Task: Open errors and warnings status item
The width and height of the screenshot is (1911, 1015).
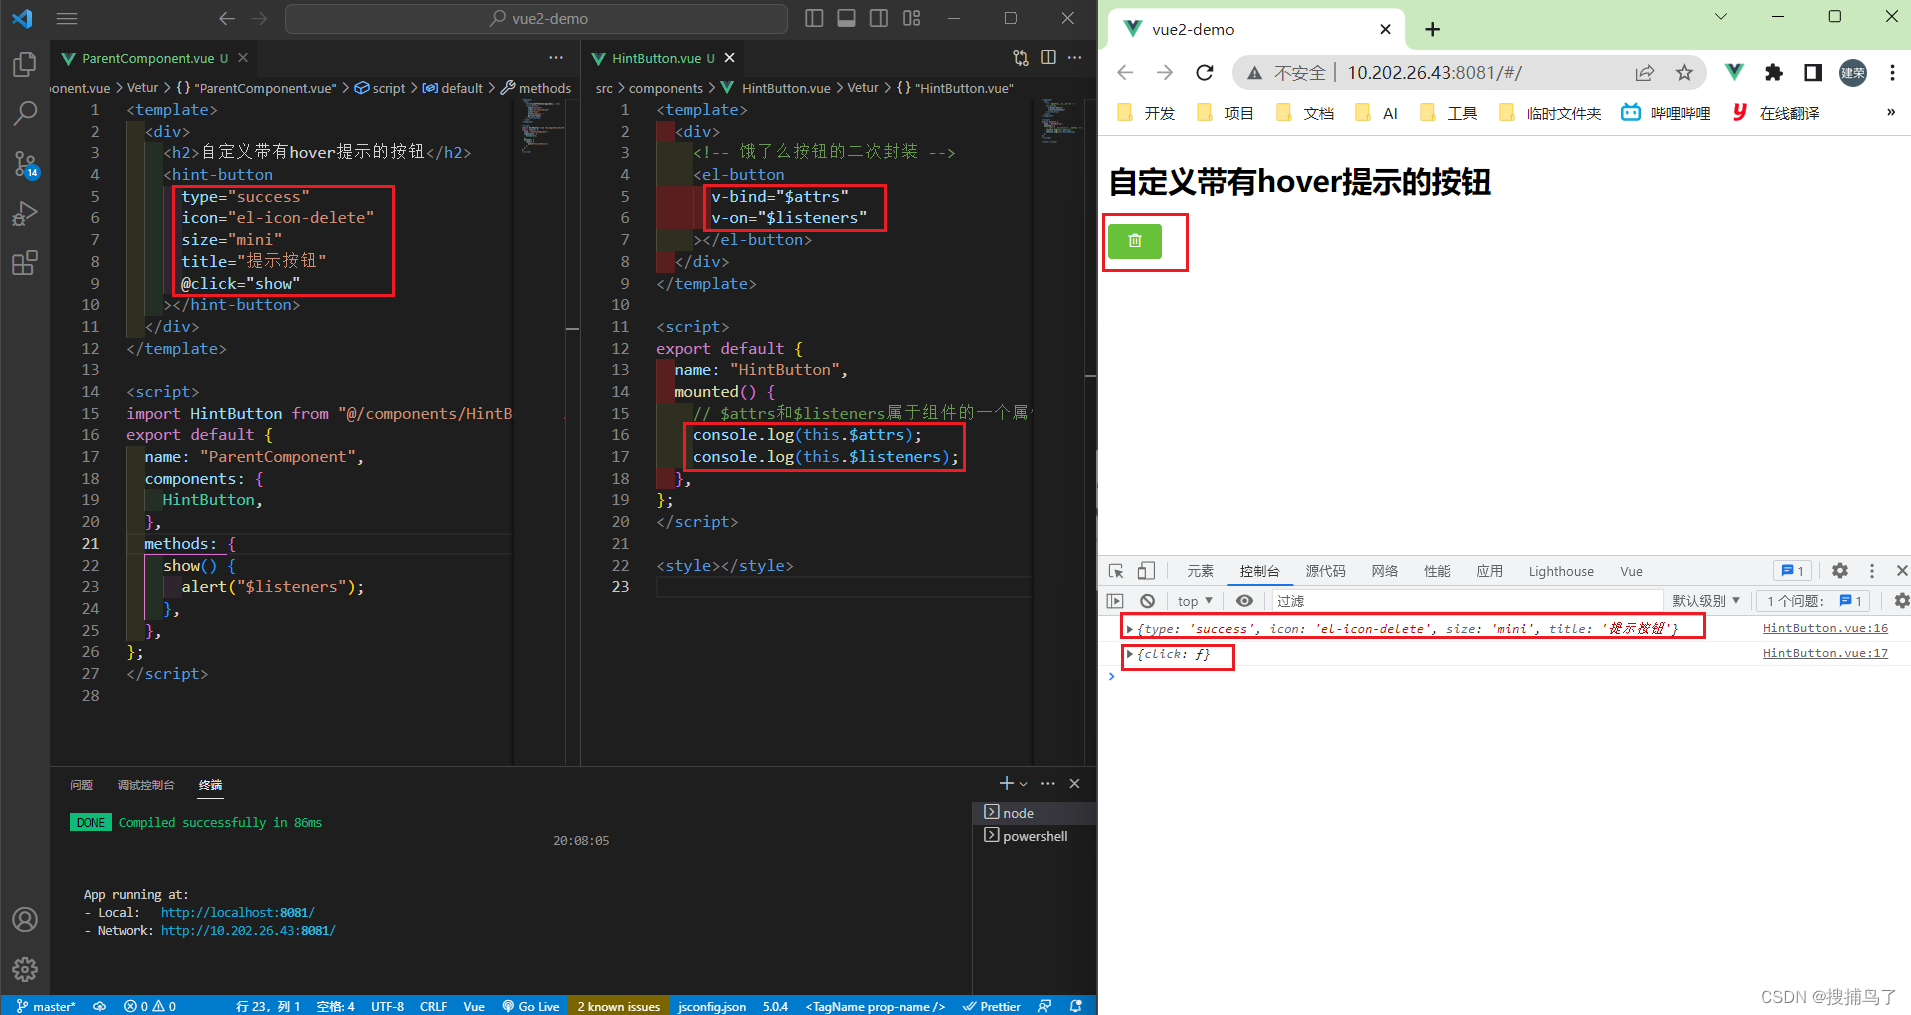Action: pos(150,1006)
